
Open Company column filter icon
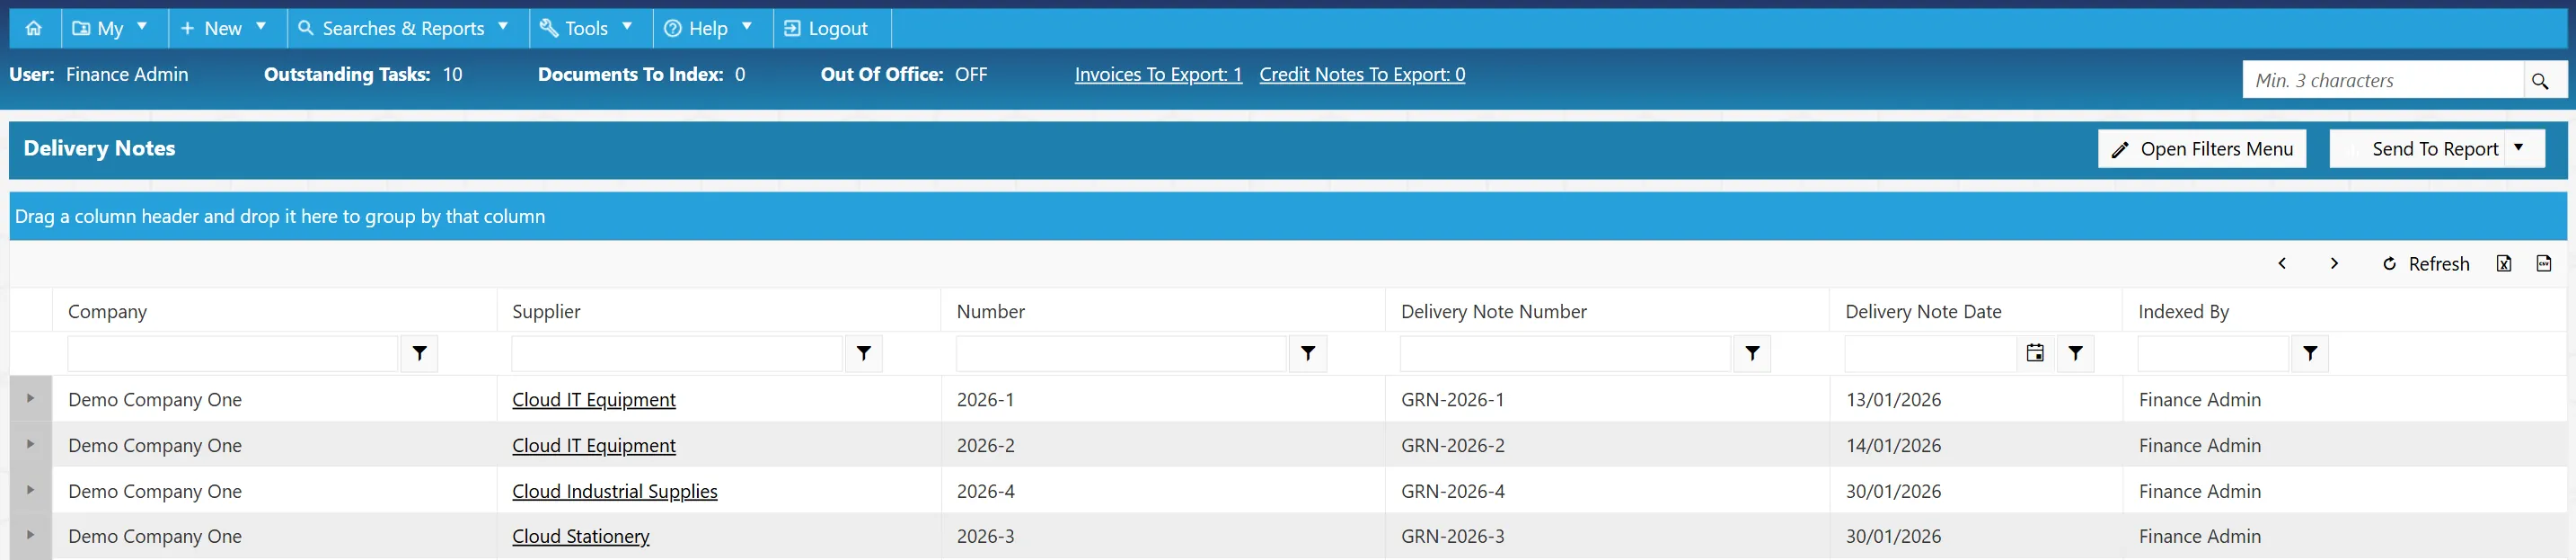click(x=420, y=353)
